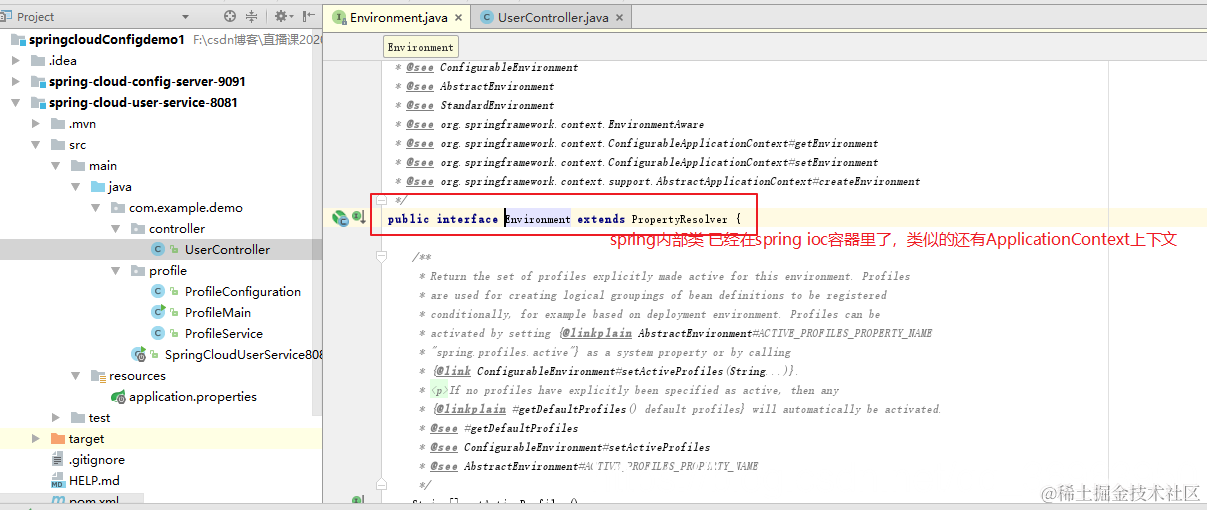Collapse the main folder
Screen dimensions: 1207x510
(55, 165)
